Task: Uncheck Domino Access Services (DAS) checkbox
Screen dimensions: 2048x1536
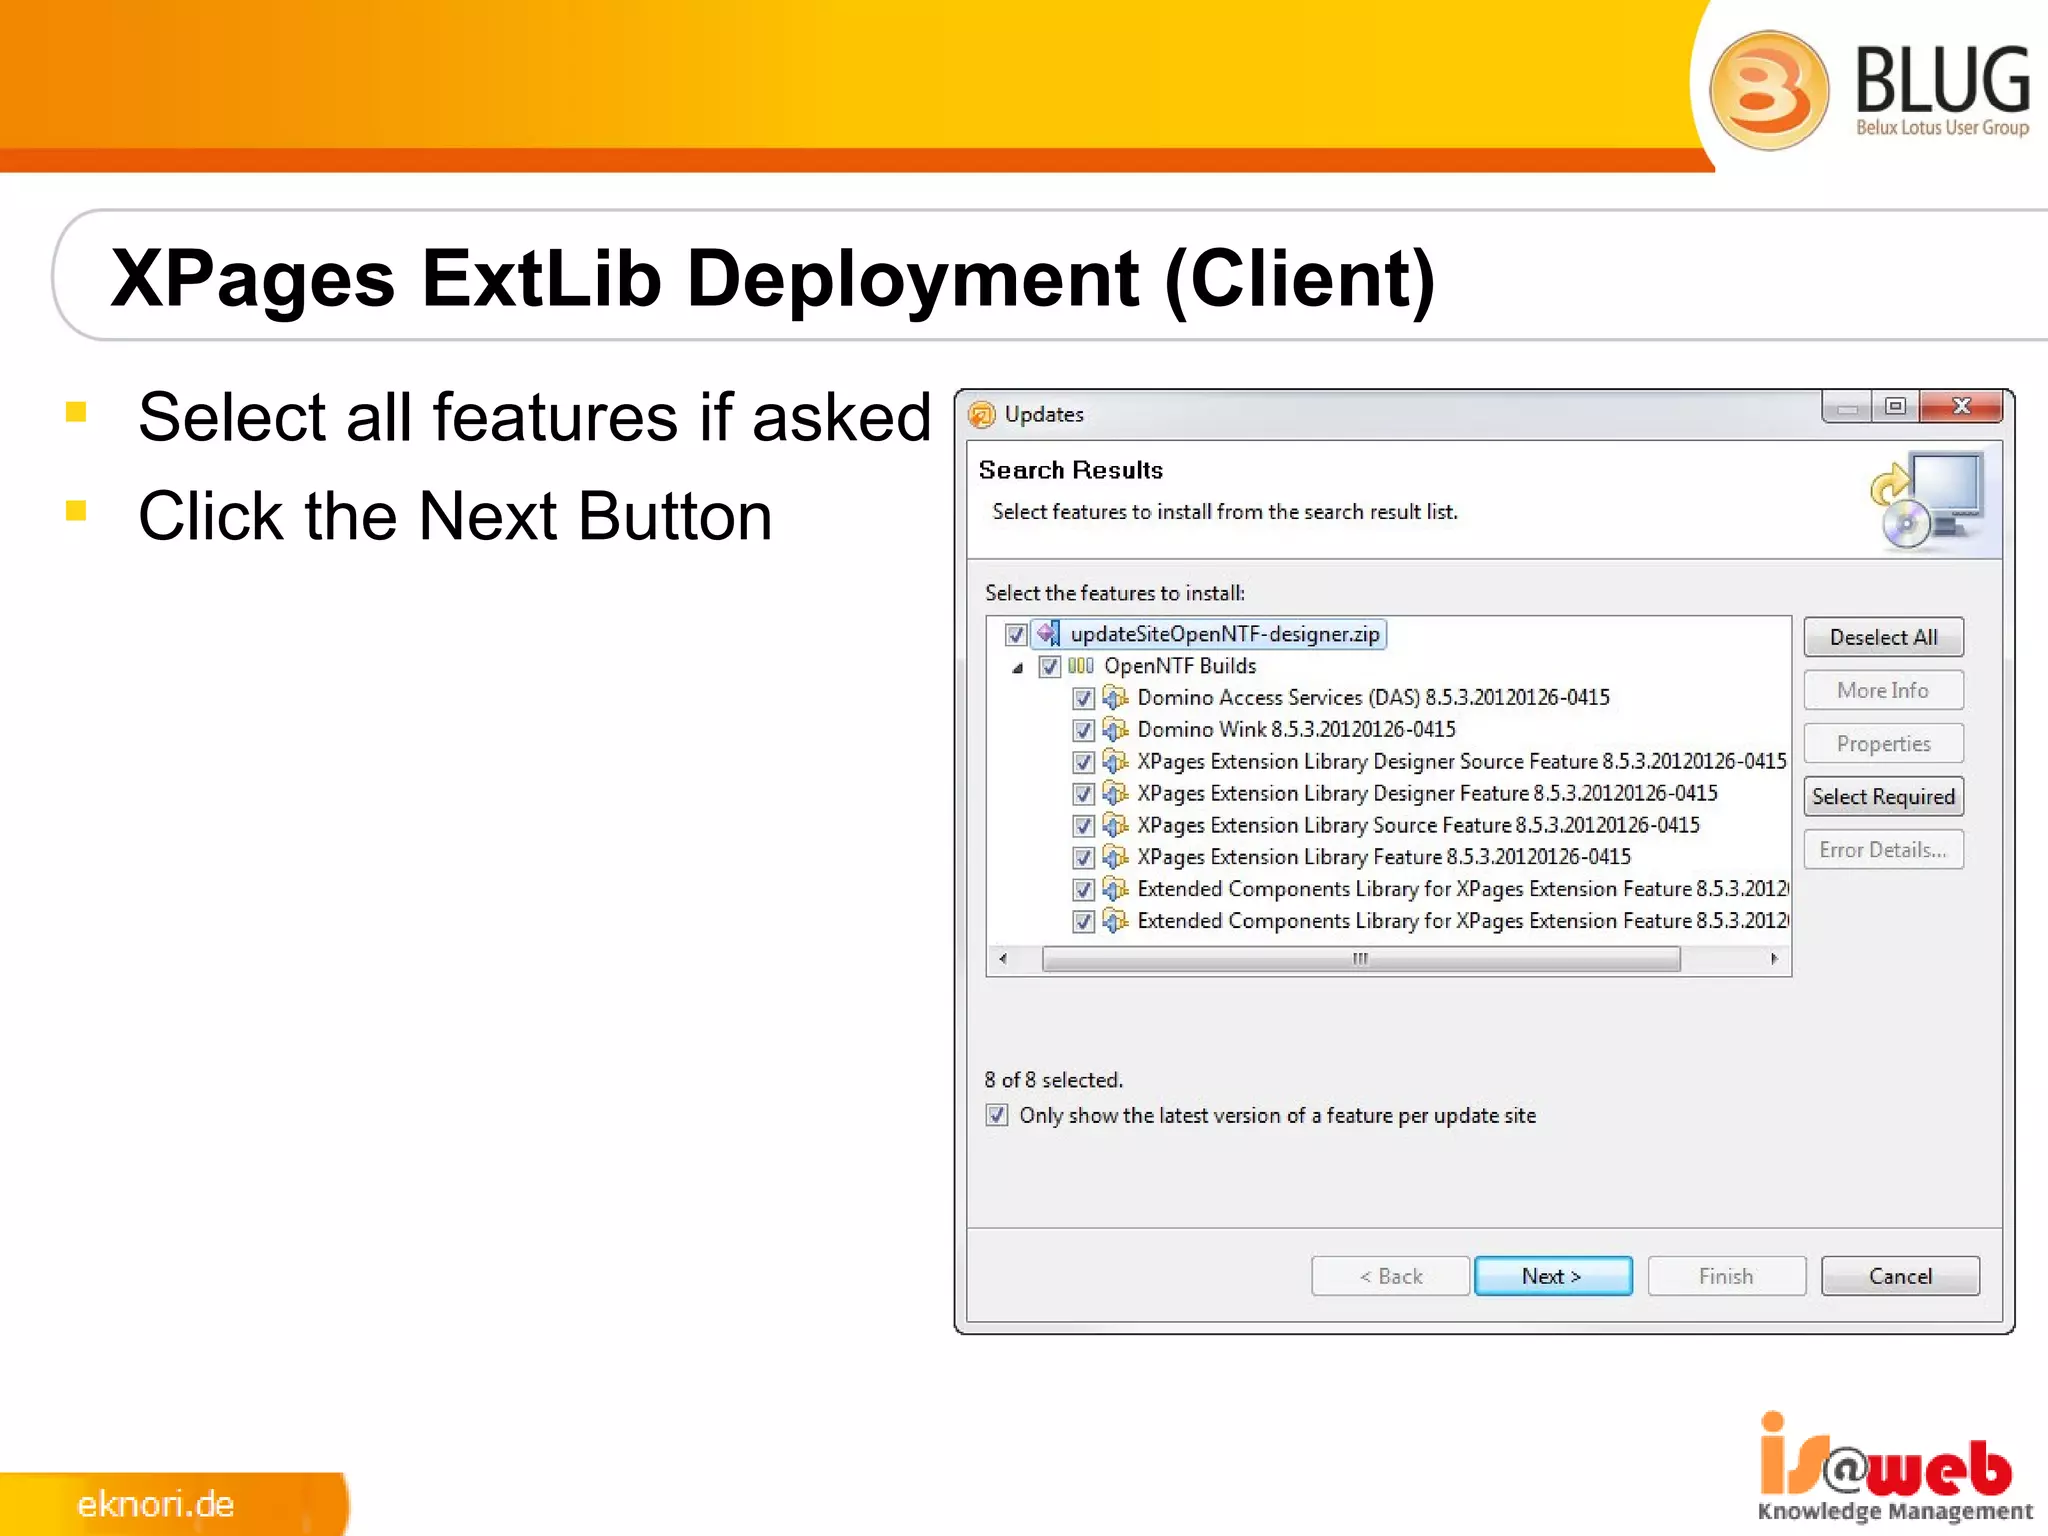Action: tap(1083, 699)
